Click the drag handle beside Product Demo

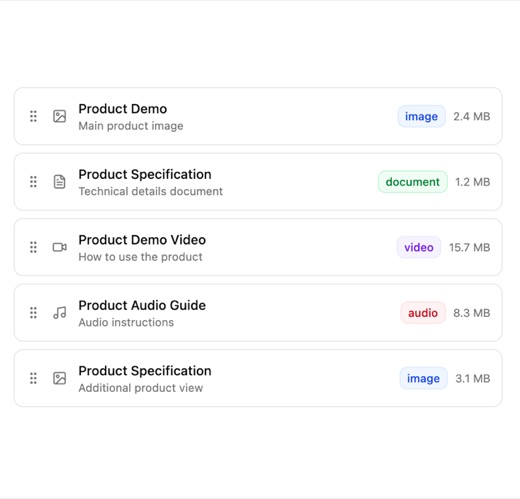tap(33, 116)
